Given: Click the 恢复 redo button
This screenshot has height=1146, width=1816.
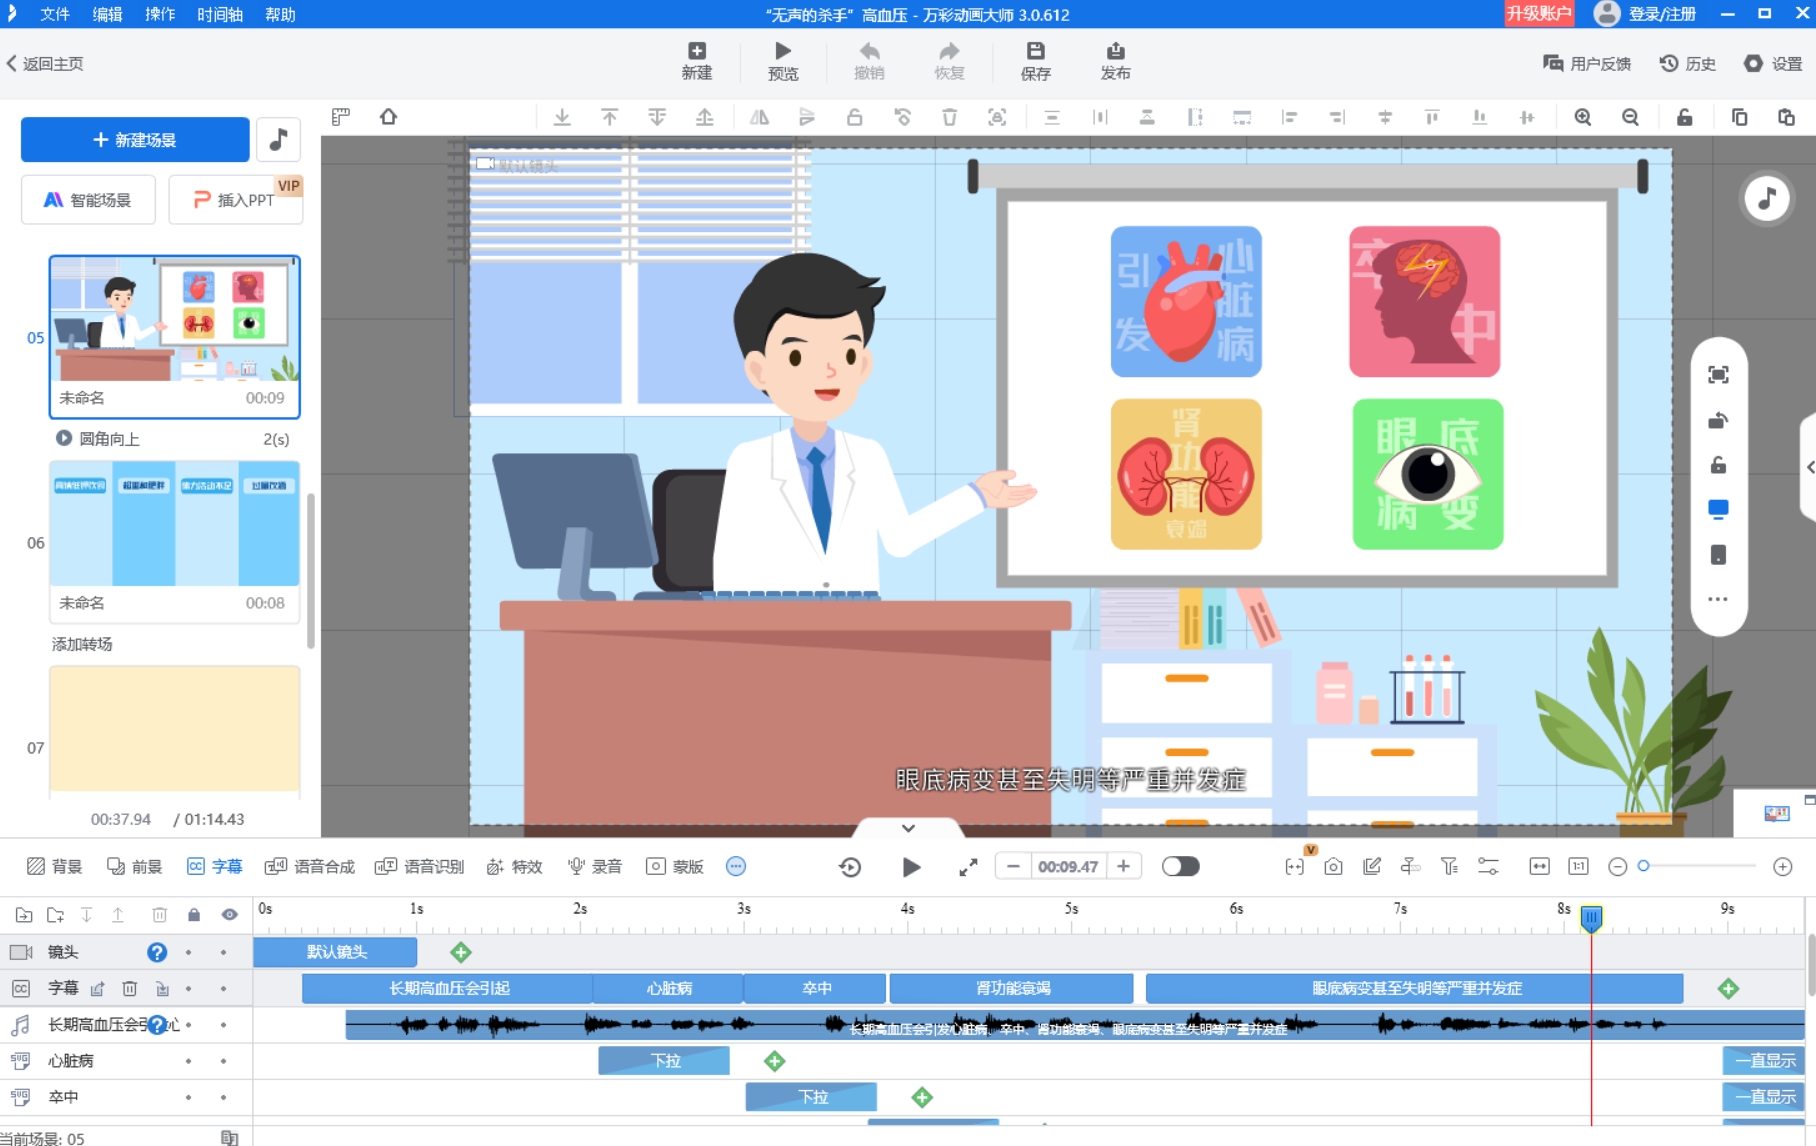Looking at the screenshot, I should (949, 61).
